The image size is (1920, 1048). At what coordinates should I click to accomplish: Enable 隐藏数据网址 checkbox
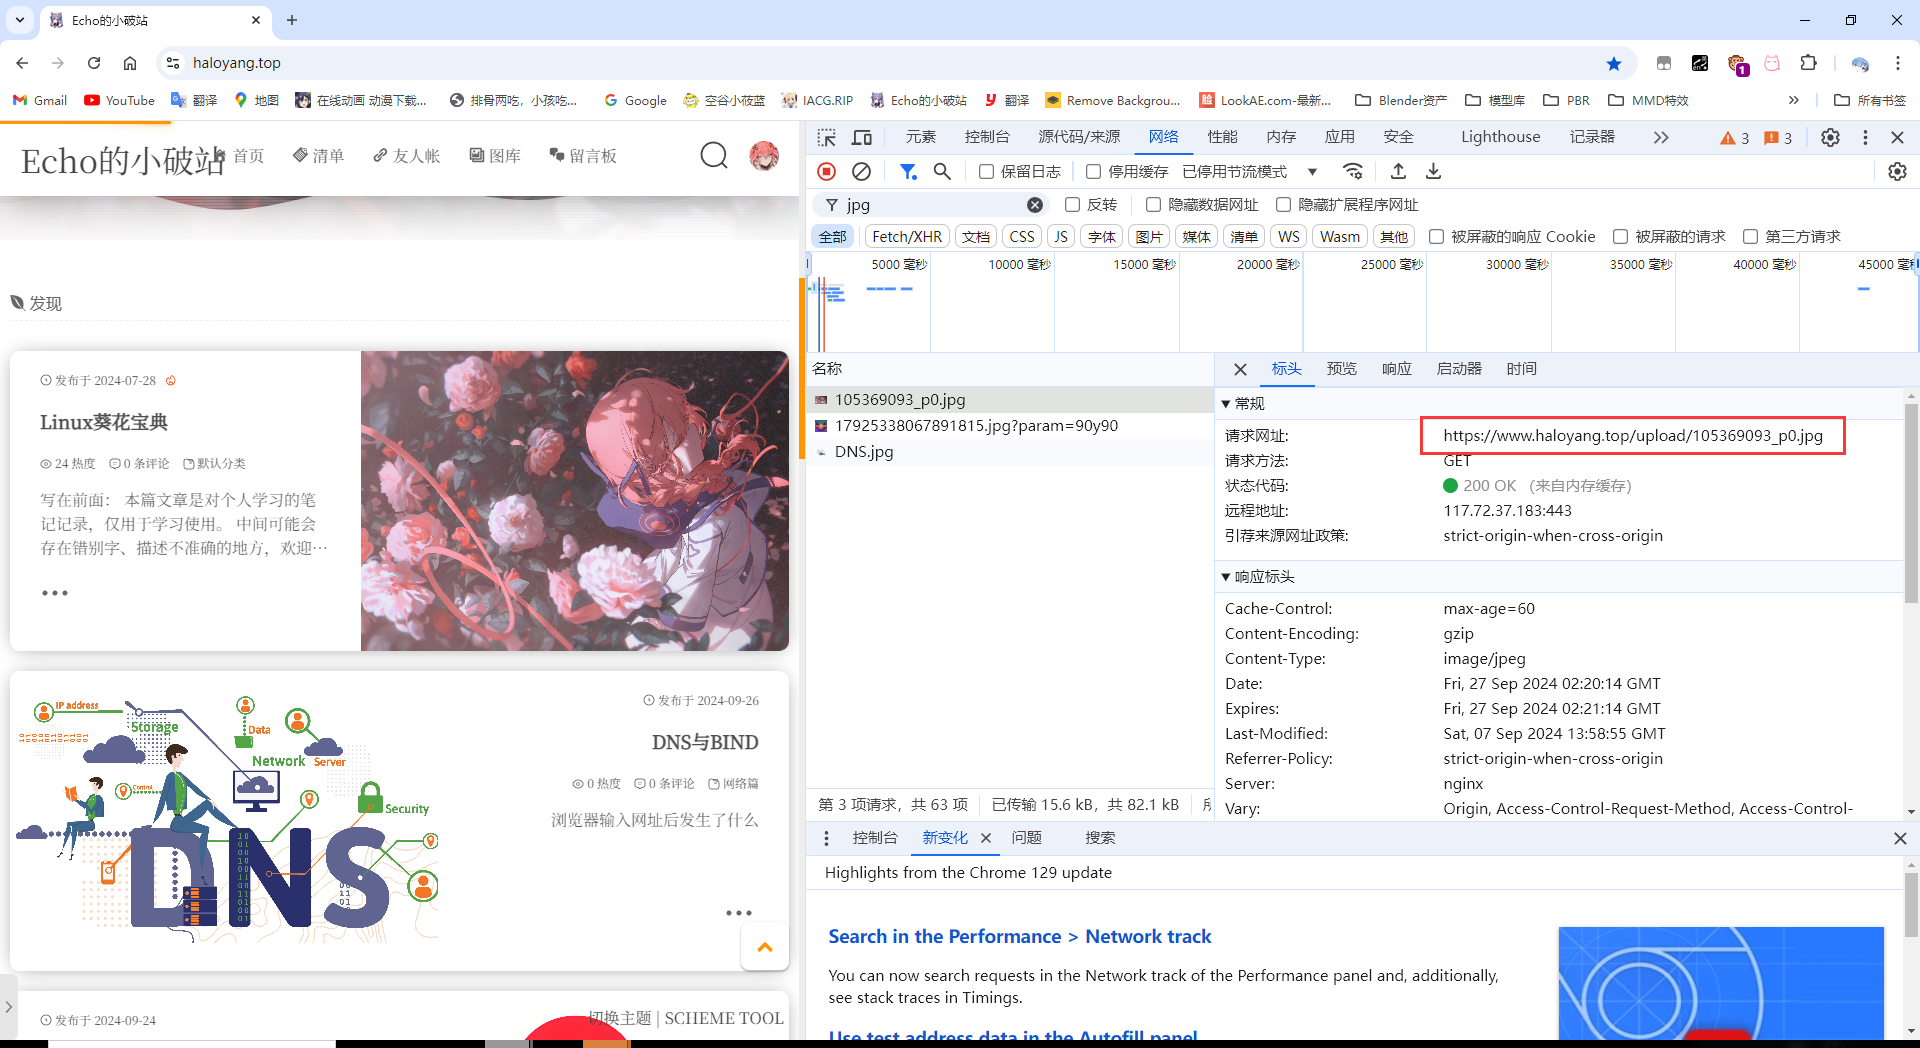click(1153, 205)
